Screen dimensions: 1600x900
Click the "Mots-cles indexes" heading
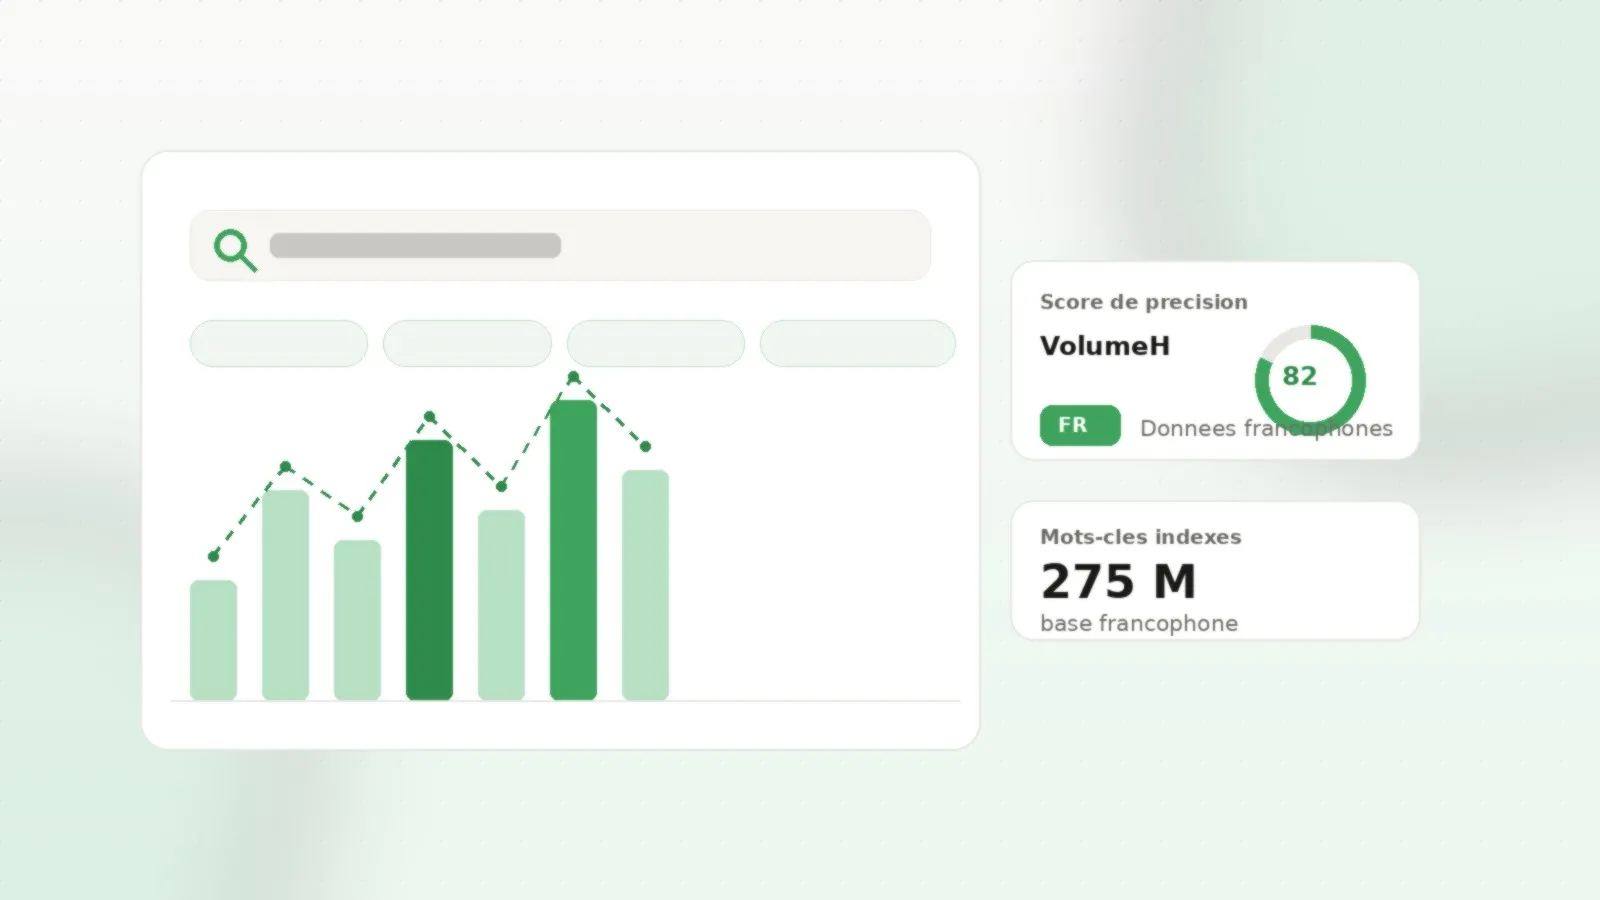[1141, 537]
